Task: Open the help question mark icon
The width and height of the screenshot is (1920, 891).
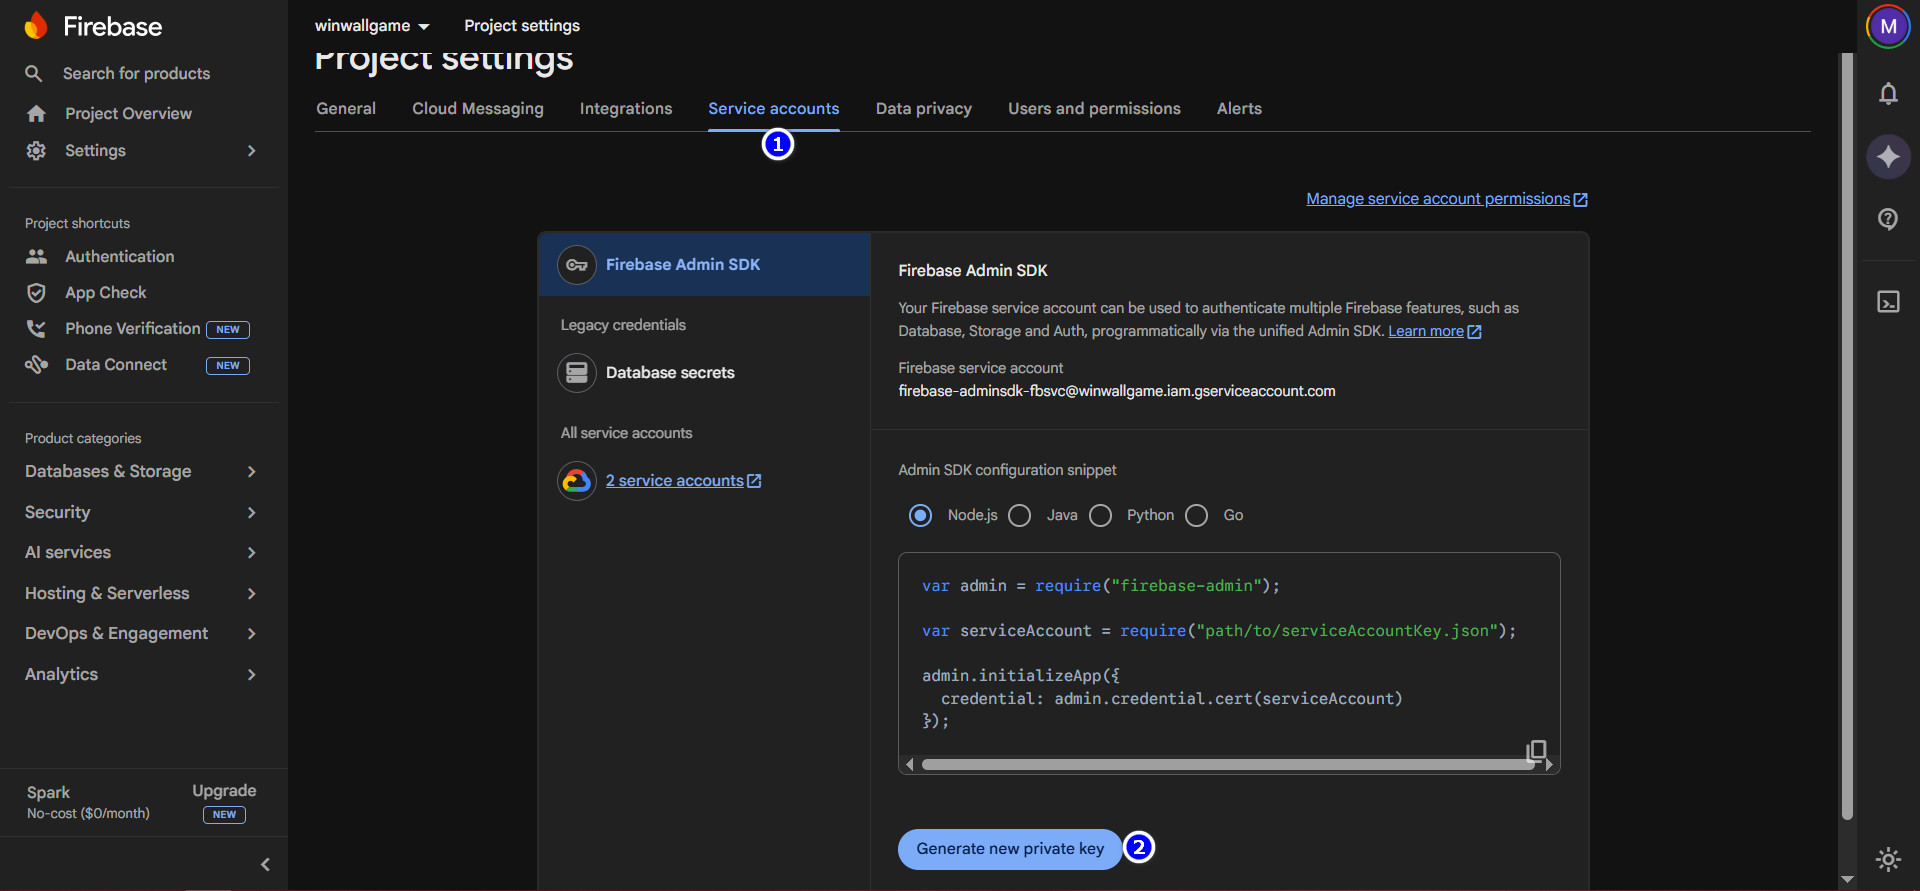Action: coord(1888,219)
